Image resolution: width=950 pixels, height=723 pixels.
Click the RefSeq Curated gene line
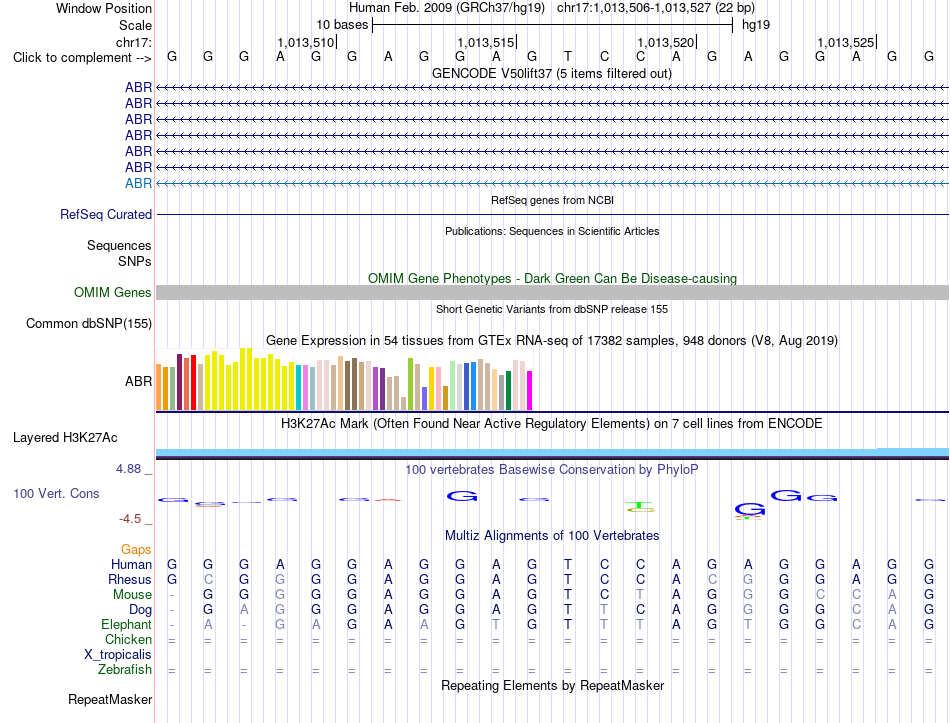click(x=552, y=215)
